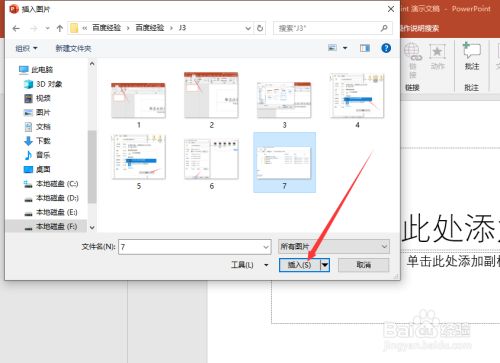Expand the address bar path dropdown
500x363 pixels.
248,28
